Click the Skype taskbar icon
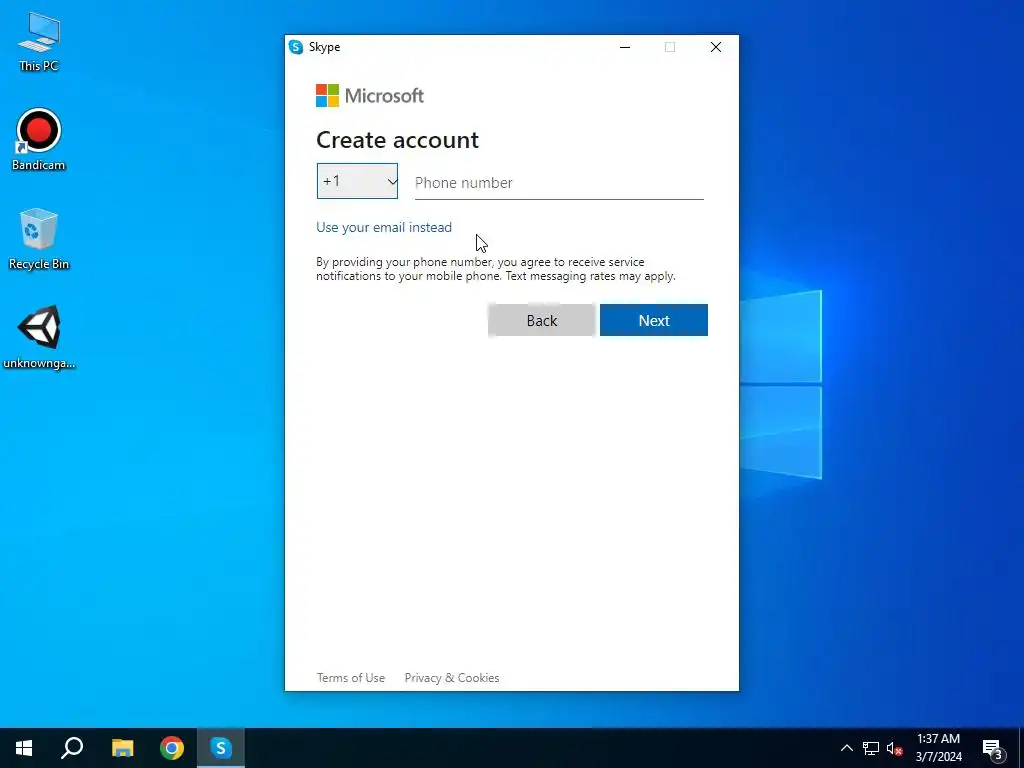This screenshot has width=1024, height=768. pyautogui.click(x=221, y=748)
